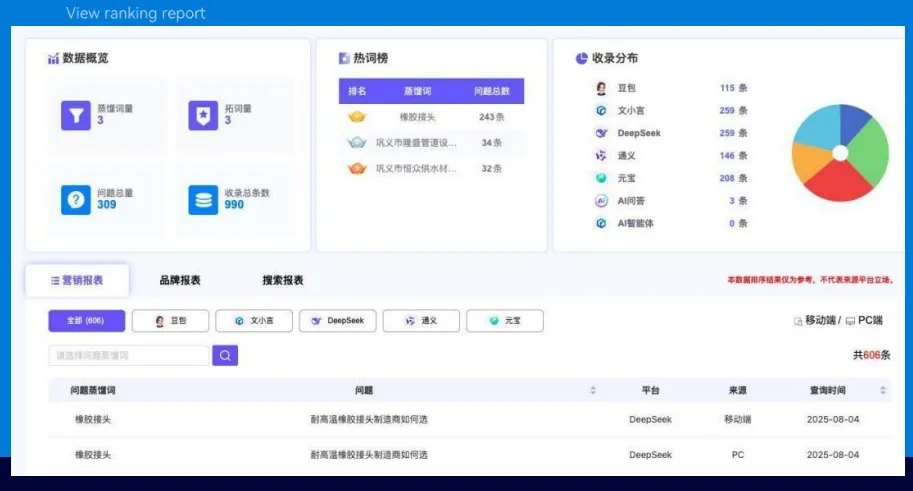This screenshot has width=913, height=491.
Task: Open the 请选择问题蒸馏词 select field
Action: pos(129,355)
